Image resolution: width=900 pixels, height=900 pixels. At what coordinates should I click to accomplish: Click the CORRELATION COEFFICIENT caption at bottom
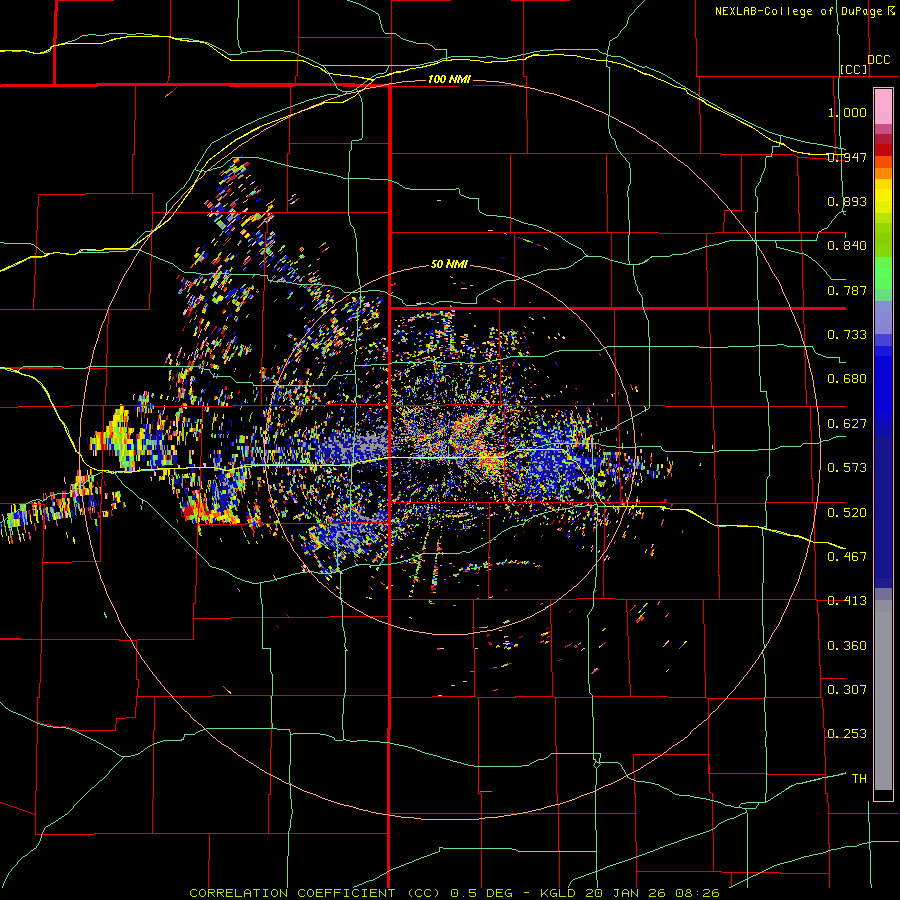[454, 893]
